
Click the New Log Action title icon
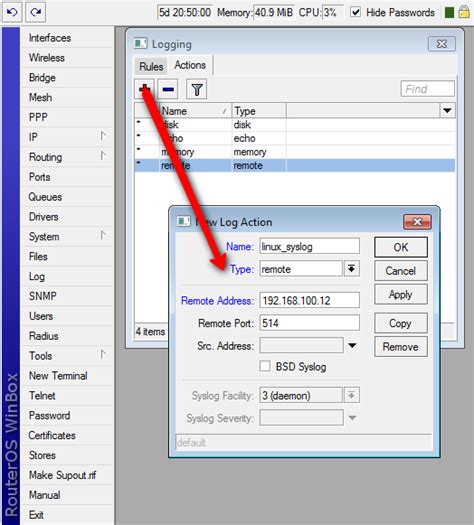184,221
